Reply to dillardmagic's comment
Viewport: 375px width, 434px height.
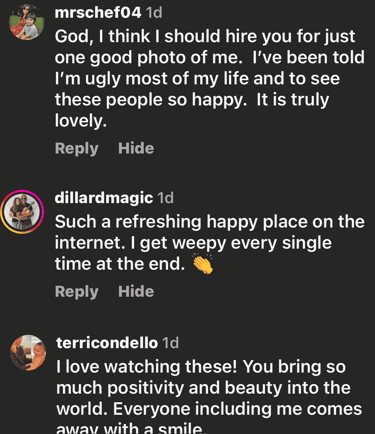pyautogui.click(x=77, y=292)
